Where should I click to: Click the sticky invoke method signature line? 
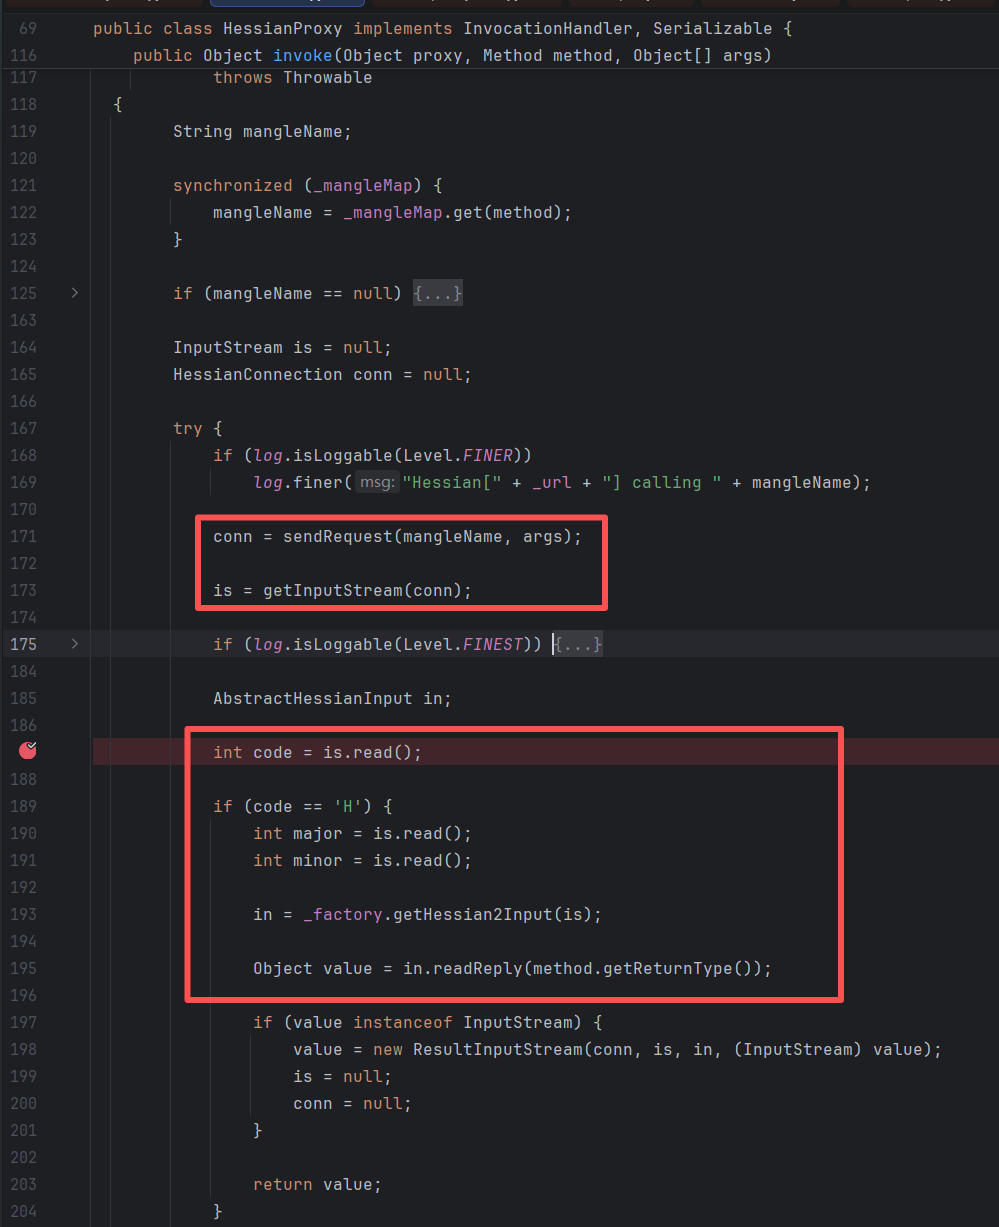(x=450, y=56)
